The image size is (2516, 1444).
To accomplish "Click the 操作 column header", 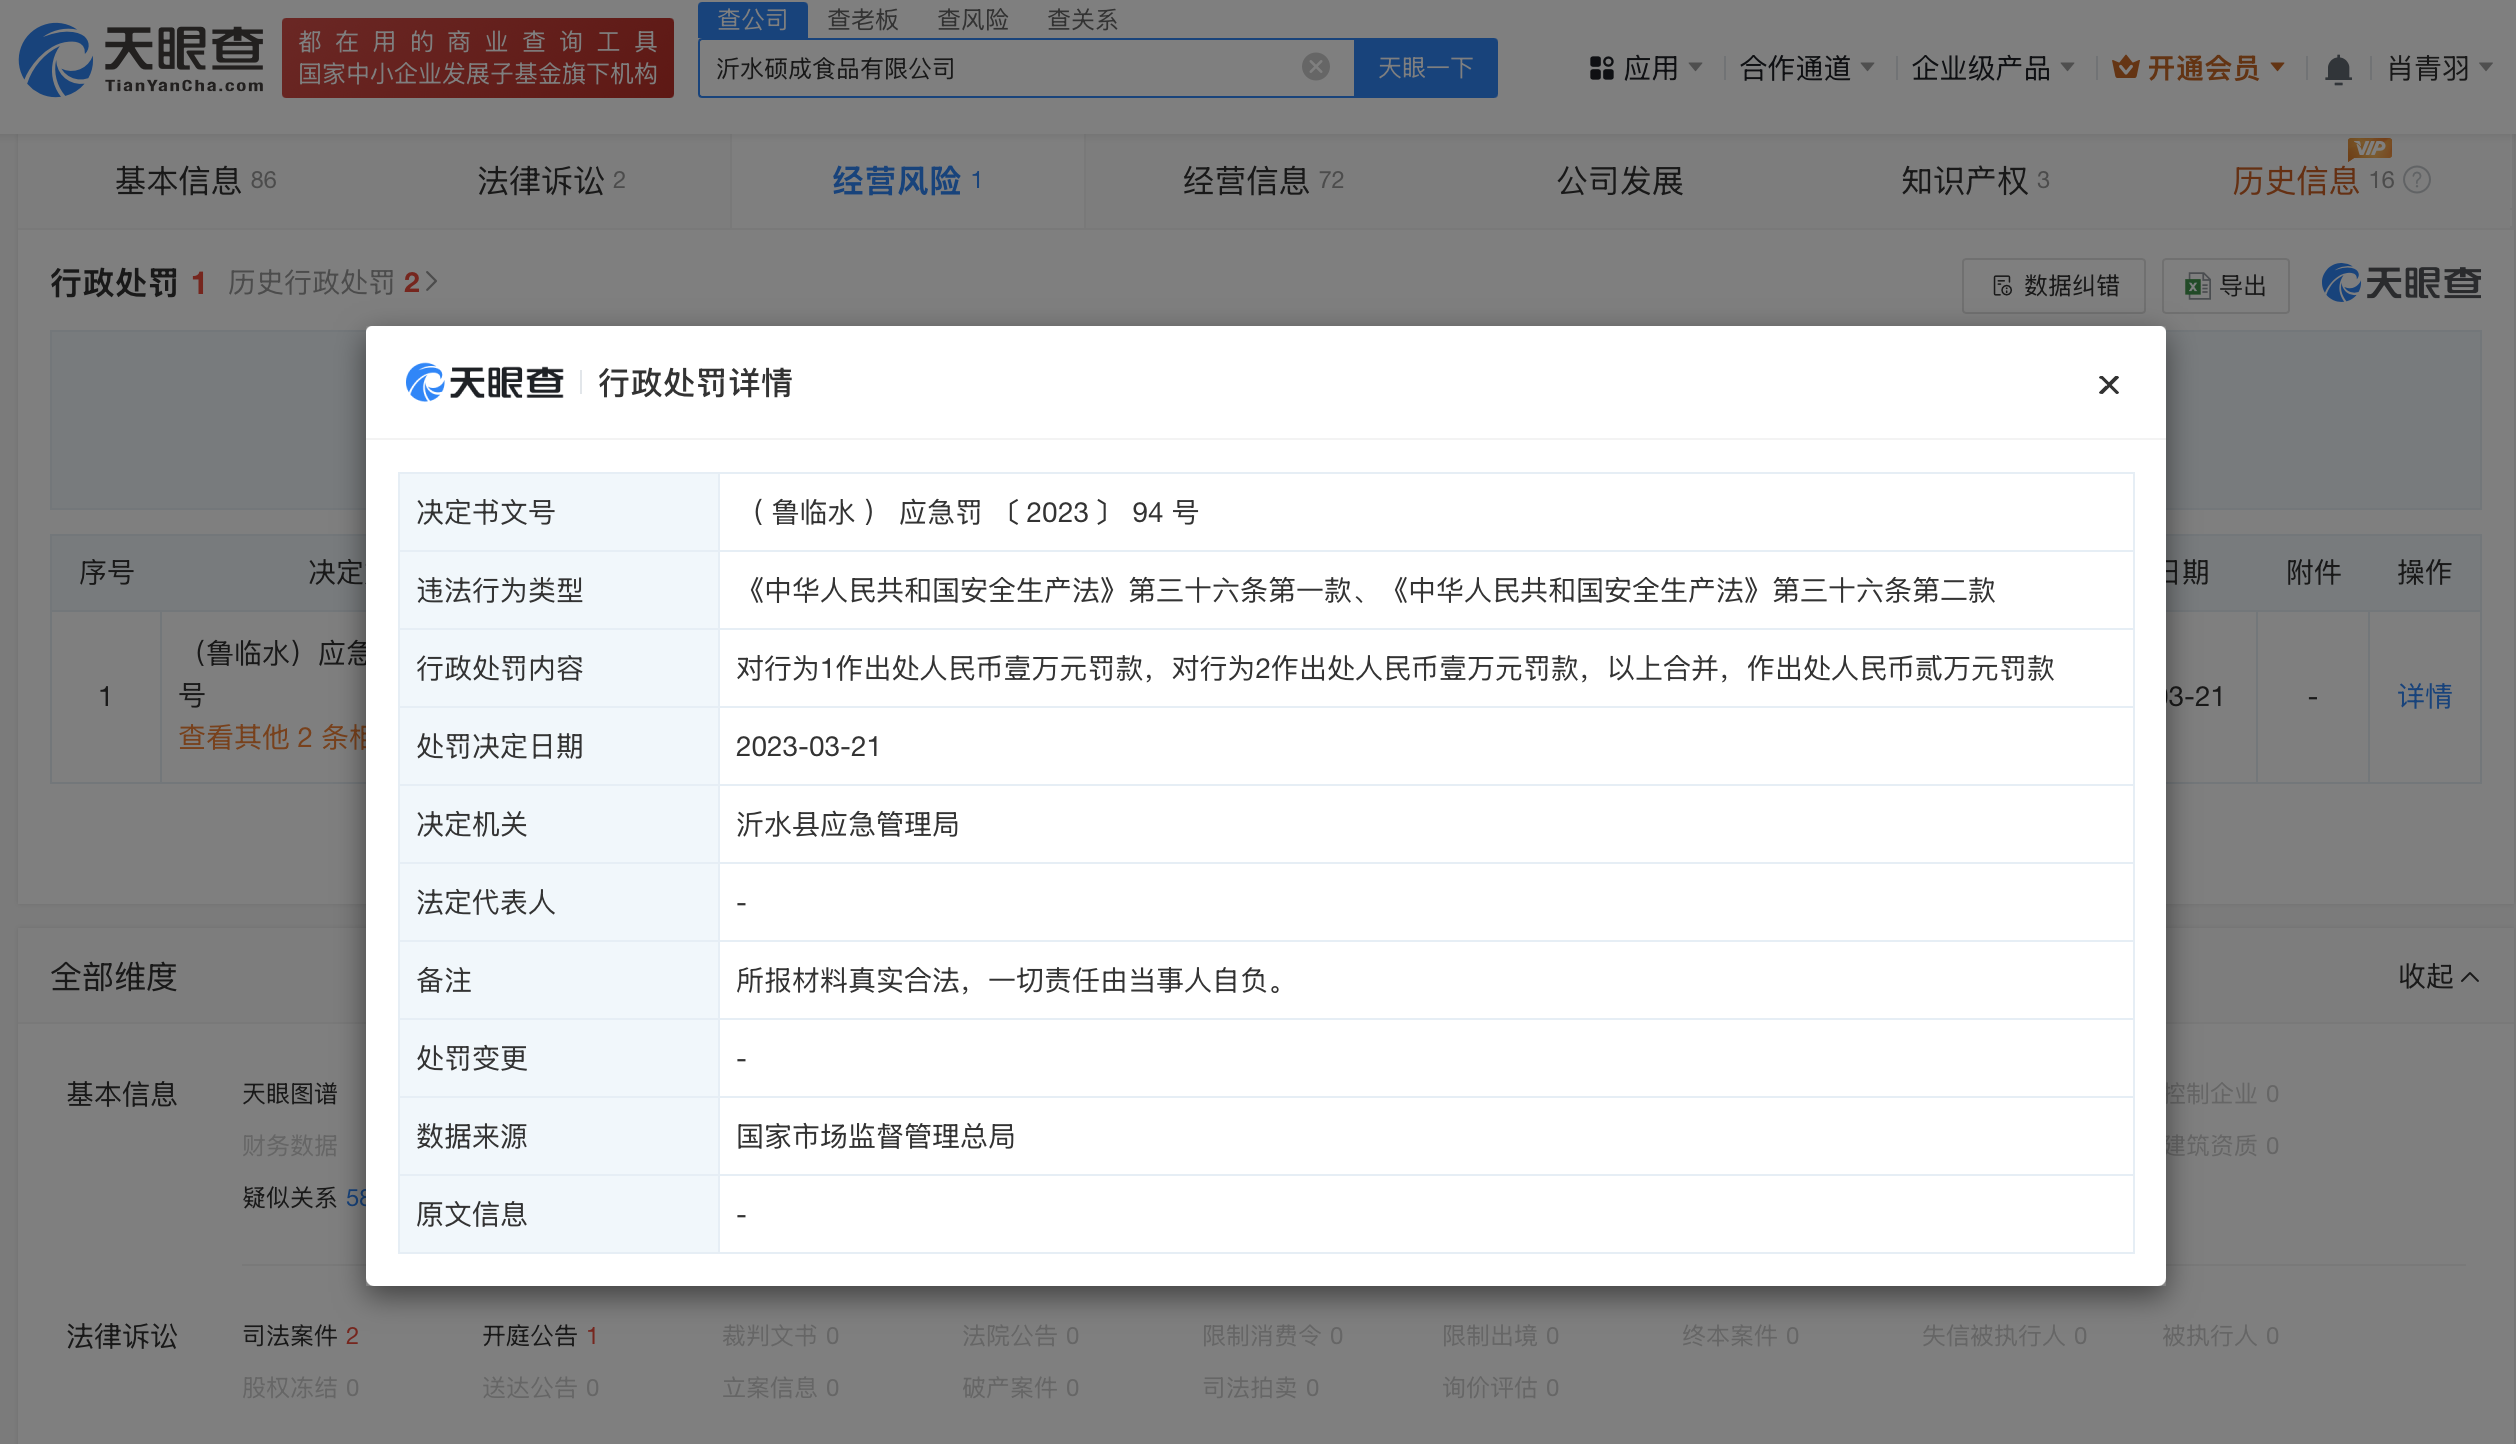I will coord(2424,572).
